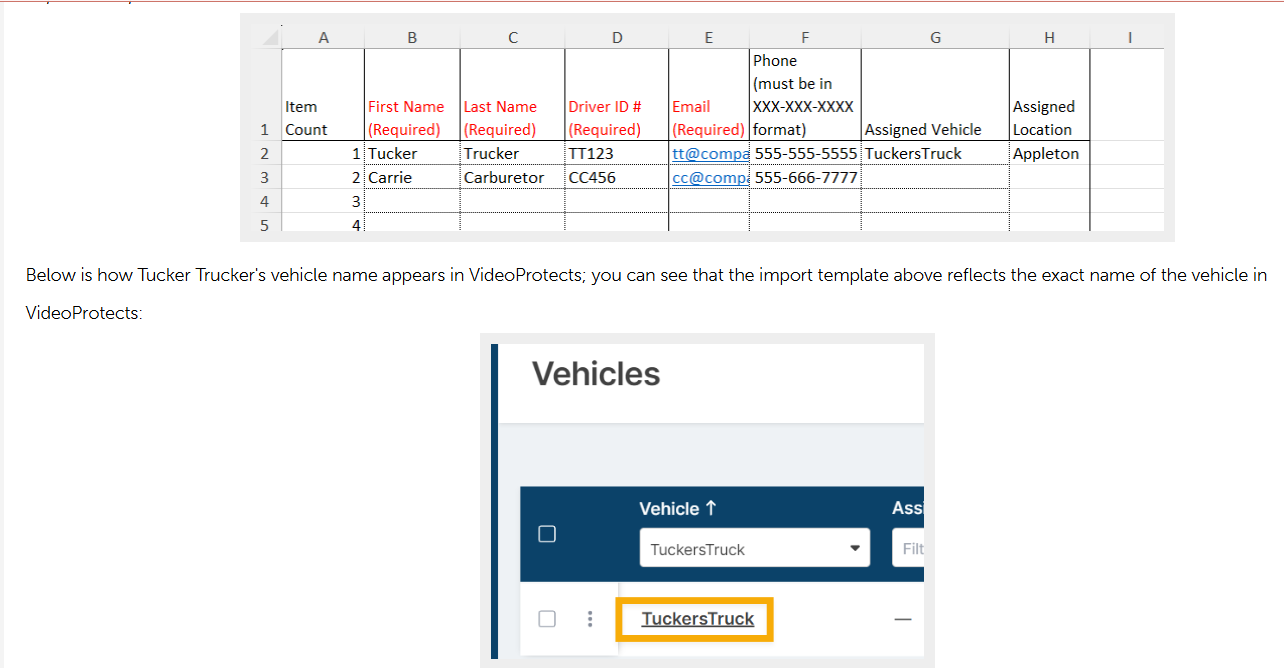
Task: Select spreadsheet column C header
Action: coord(512,38)
